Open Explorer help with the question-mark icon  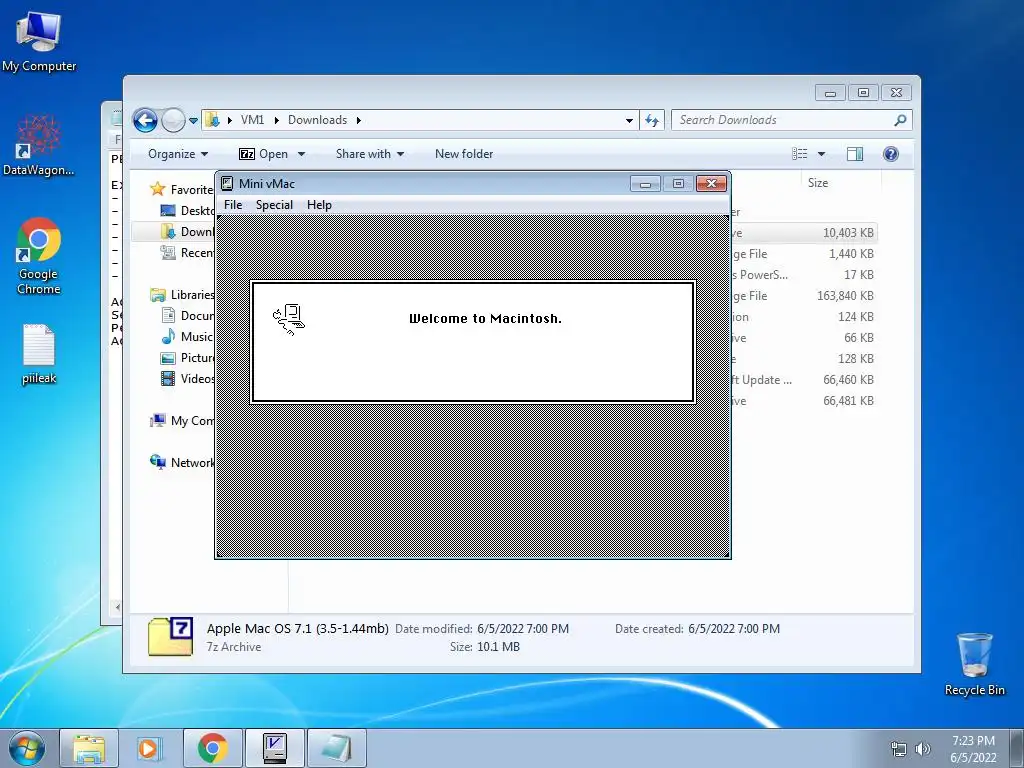click(x=891, y=154)
